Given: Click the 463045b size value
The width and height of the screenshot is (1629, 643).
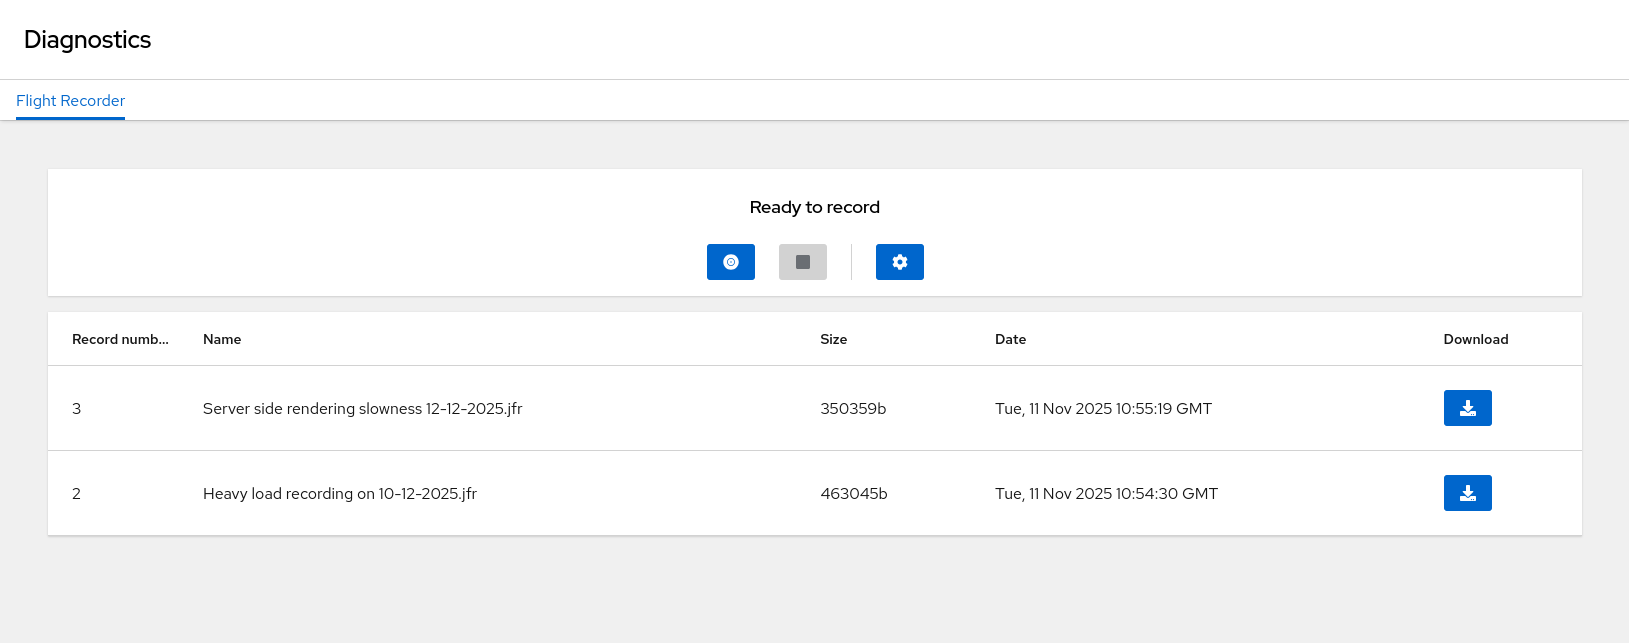Looking at the screenshot, I should point(853,493).
